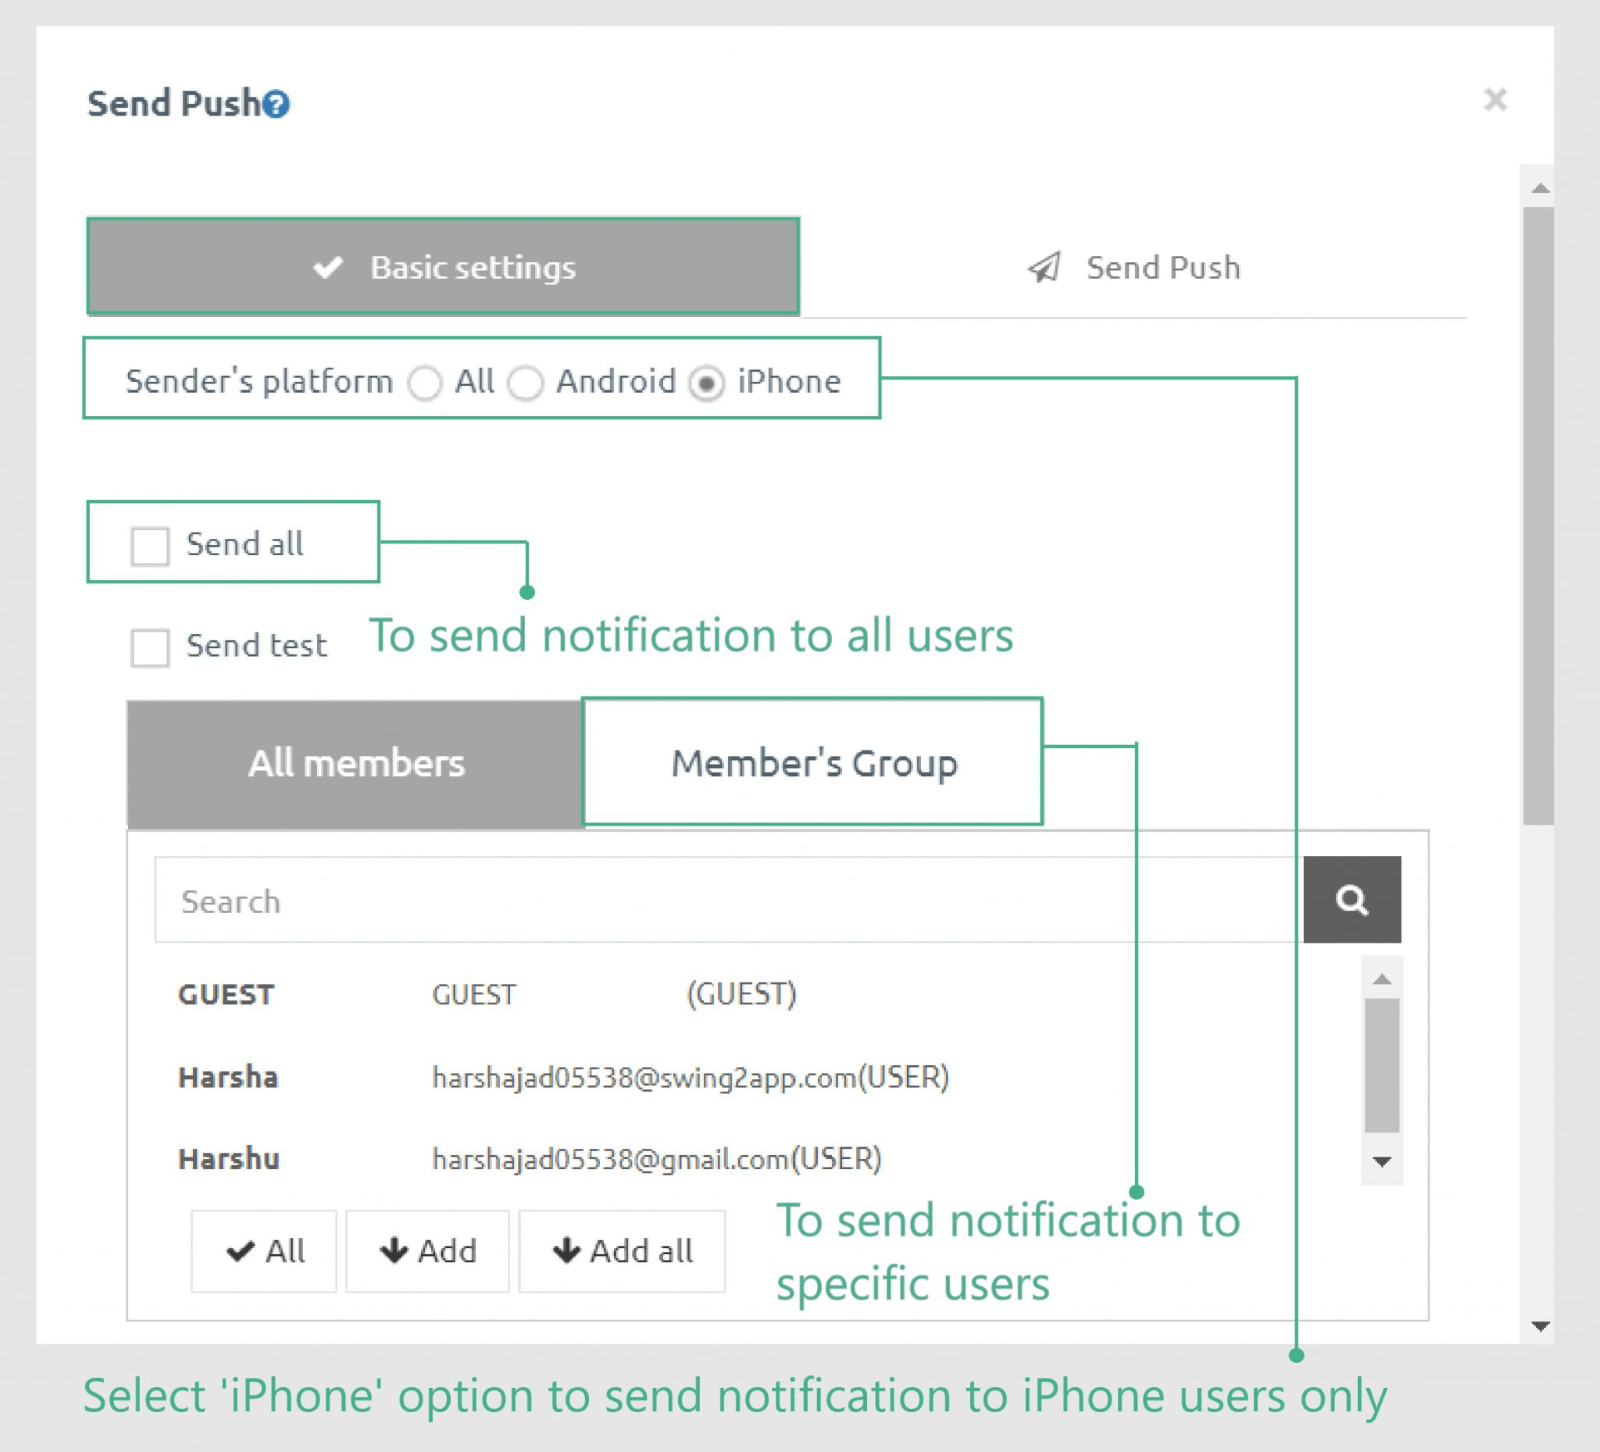The width and height of the screenshot is (1600, 1452).
Task: Switch to All members tab
Action: (x=355, y=764)
